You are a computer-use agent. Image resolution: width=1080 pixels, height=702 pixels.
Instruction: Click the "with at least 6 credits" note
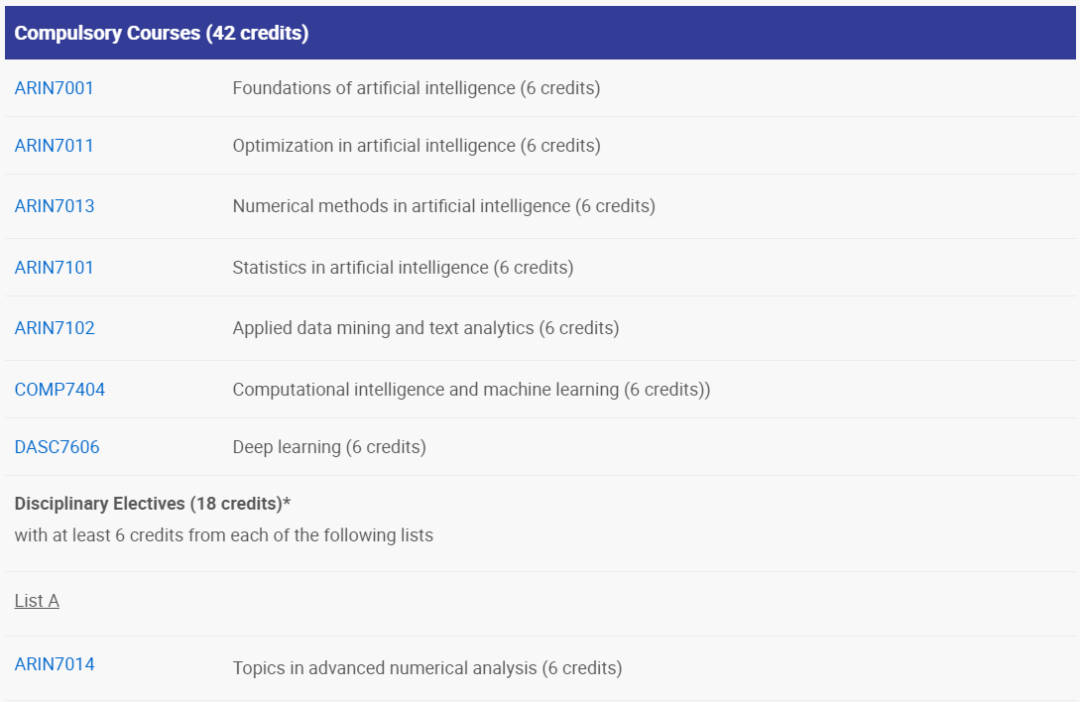224,535
